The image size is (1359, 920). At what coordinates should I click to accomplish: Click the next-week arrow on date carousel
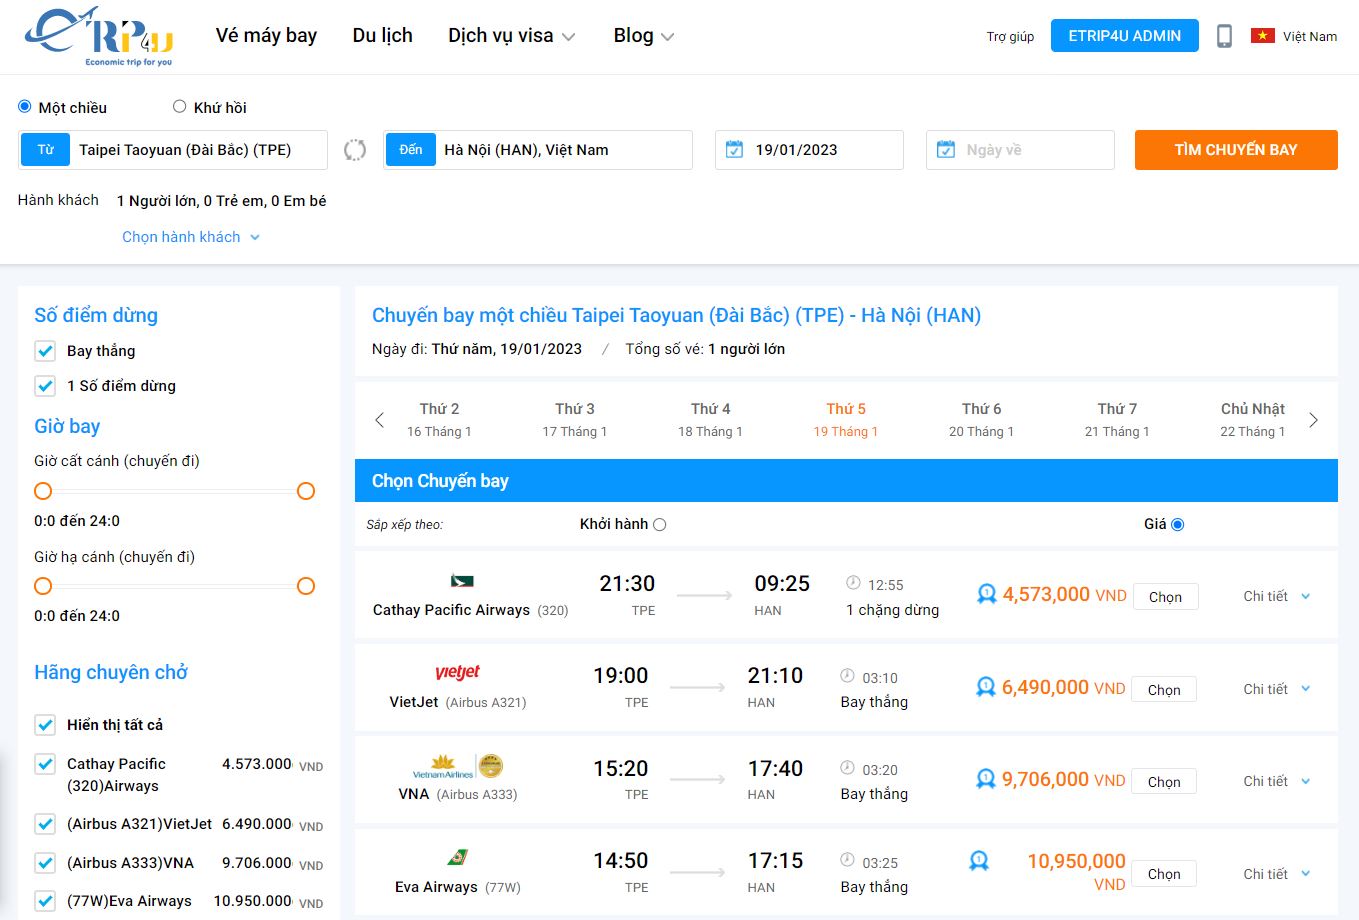tap(1314, 419)
